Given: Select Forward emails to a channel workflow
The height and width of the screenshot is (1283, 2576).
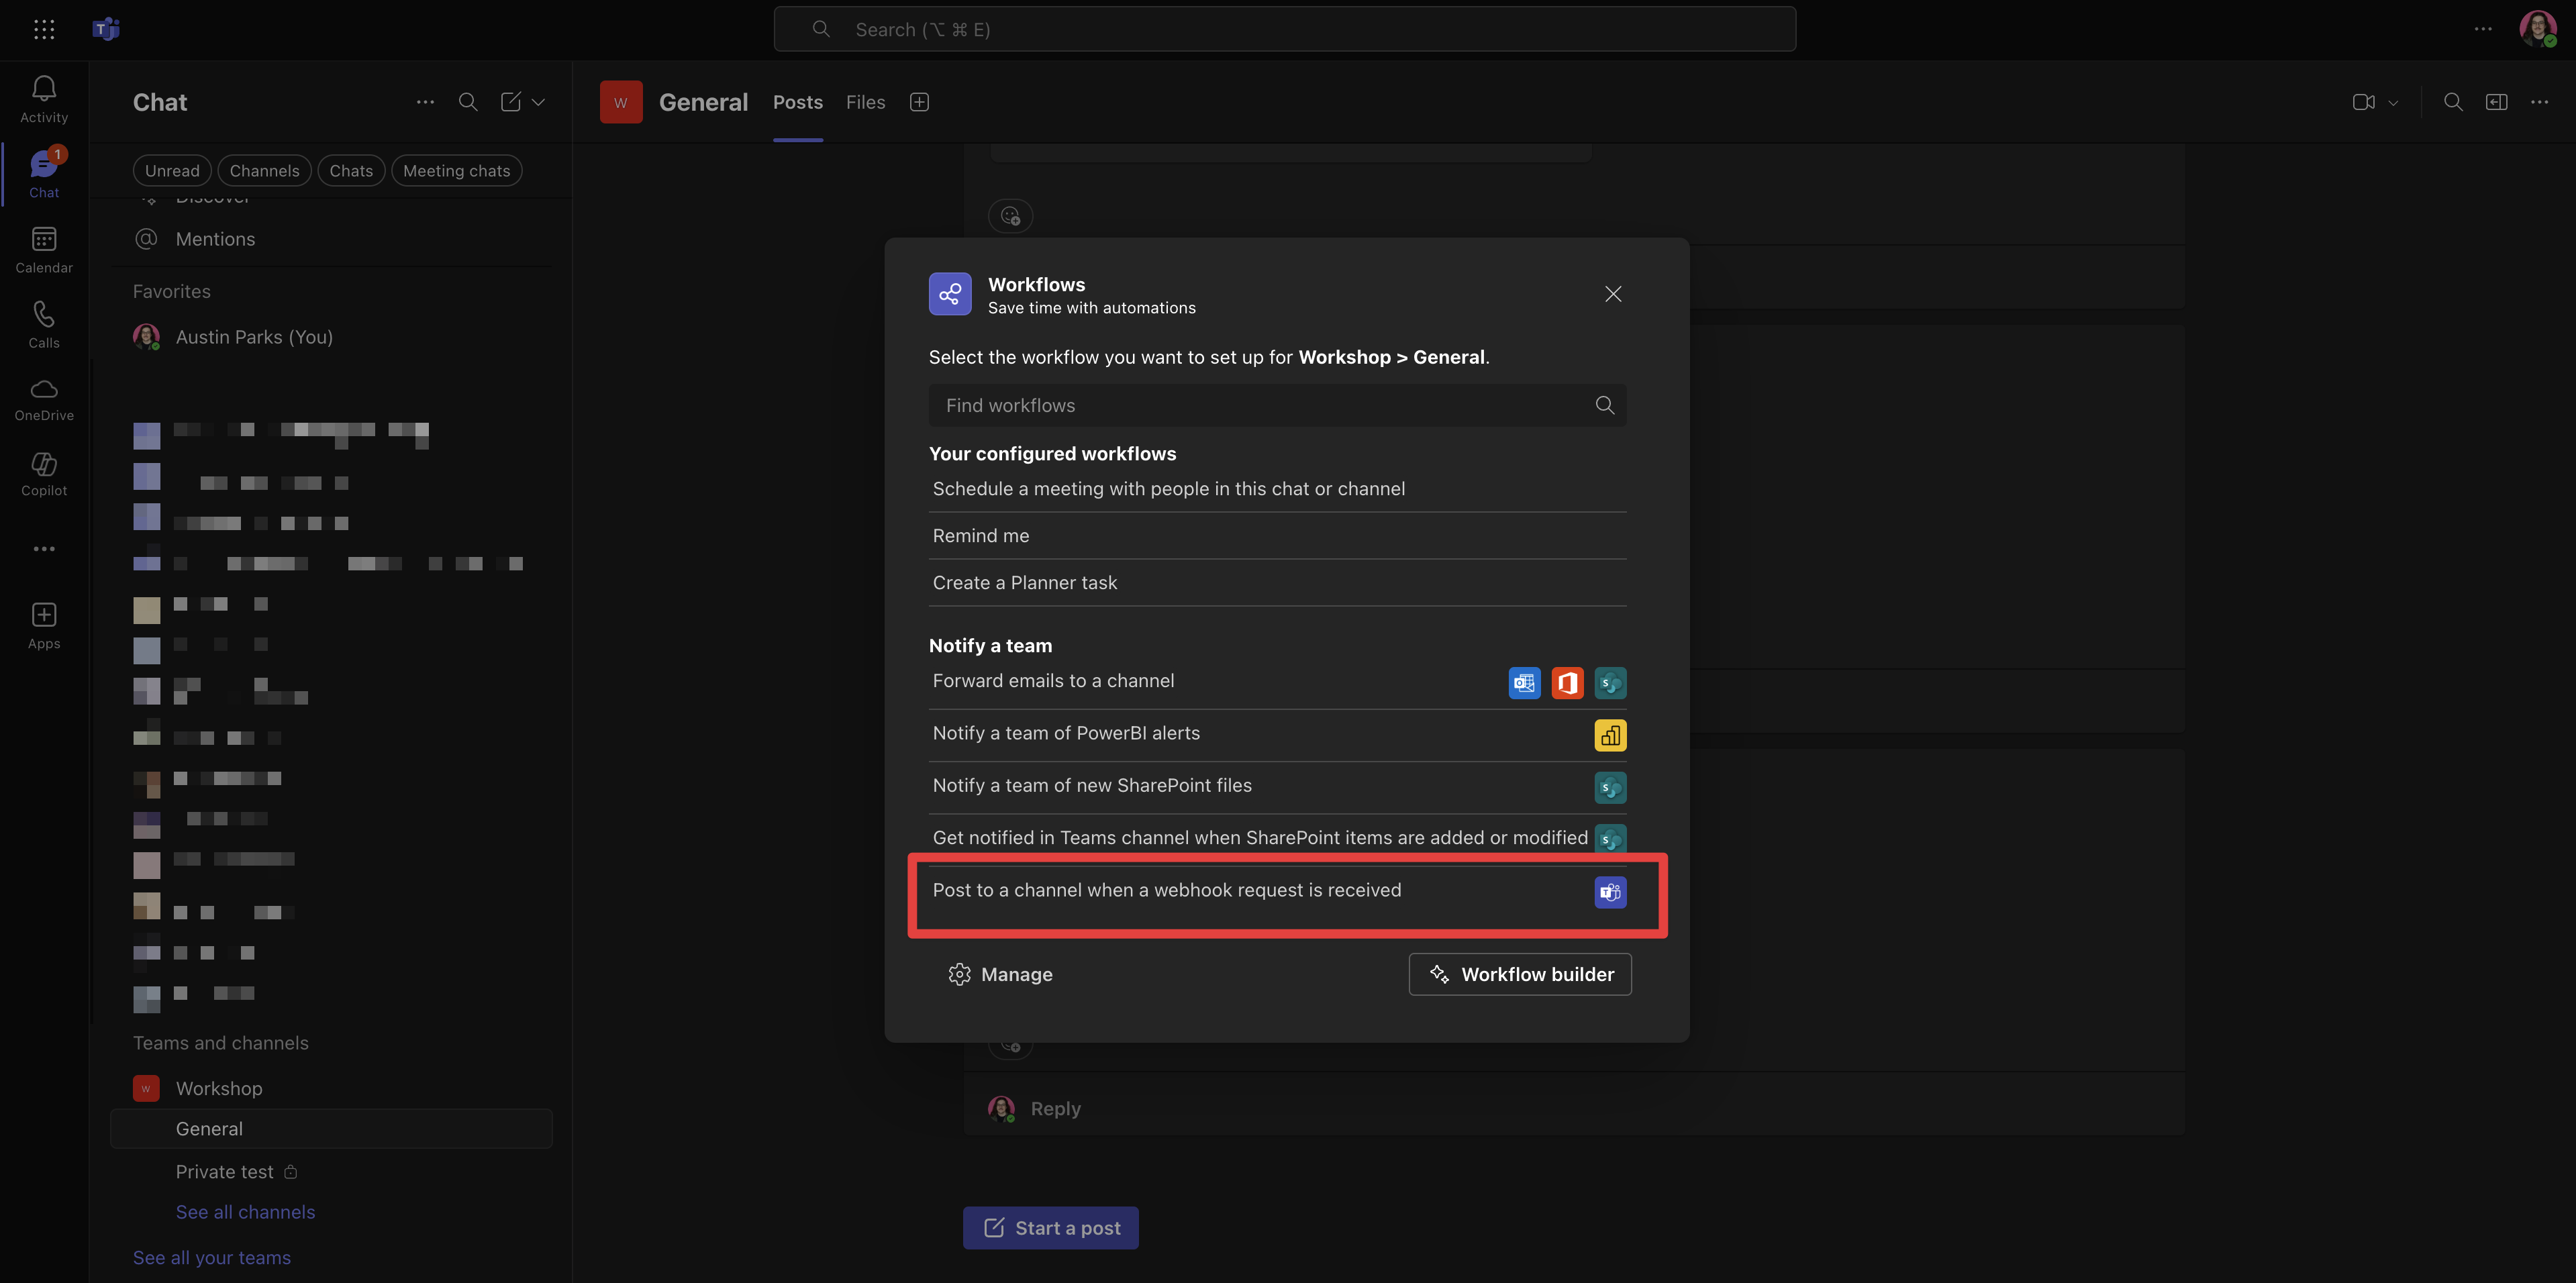Looking at the screenshot, I should [1277, 682].
